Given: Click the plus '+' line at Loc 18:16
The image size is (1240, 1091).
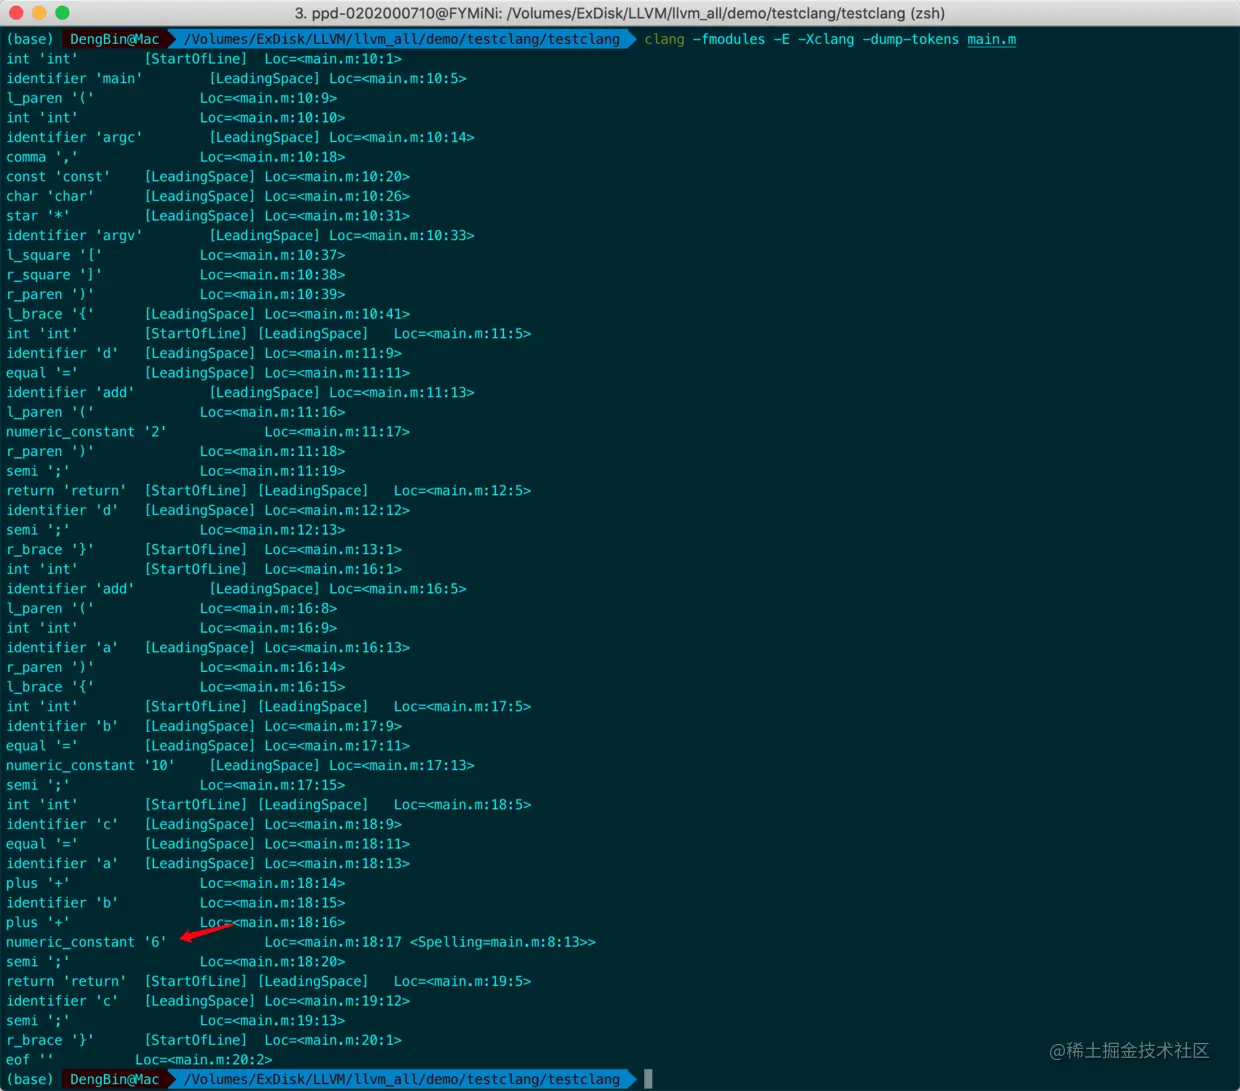Looking at the screenshot, I should [x=175, y=922].
